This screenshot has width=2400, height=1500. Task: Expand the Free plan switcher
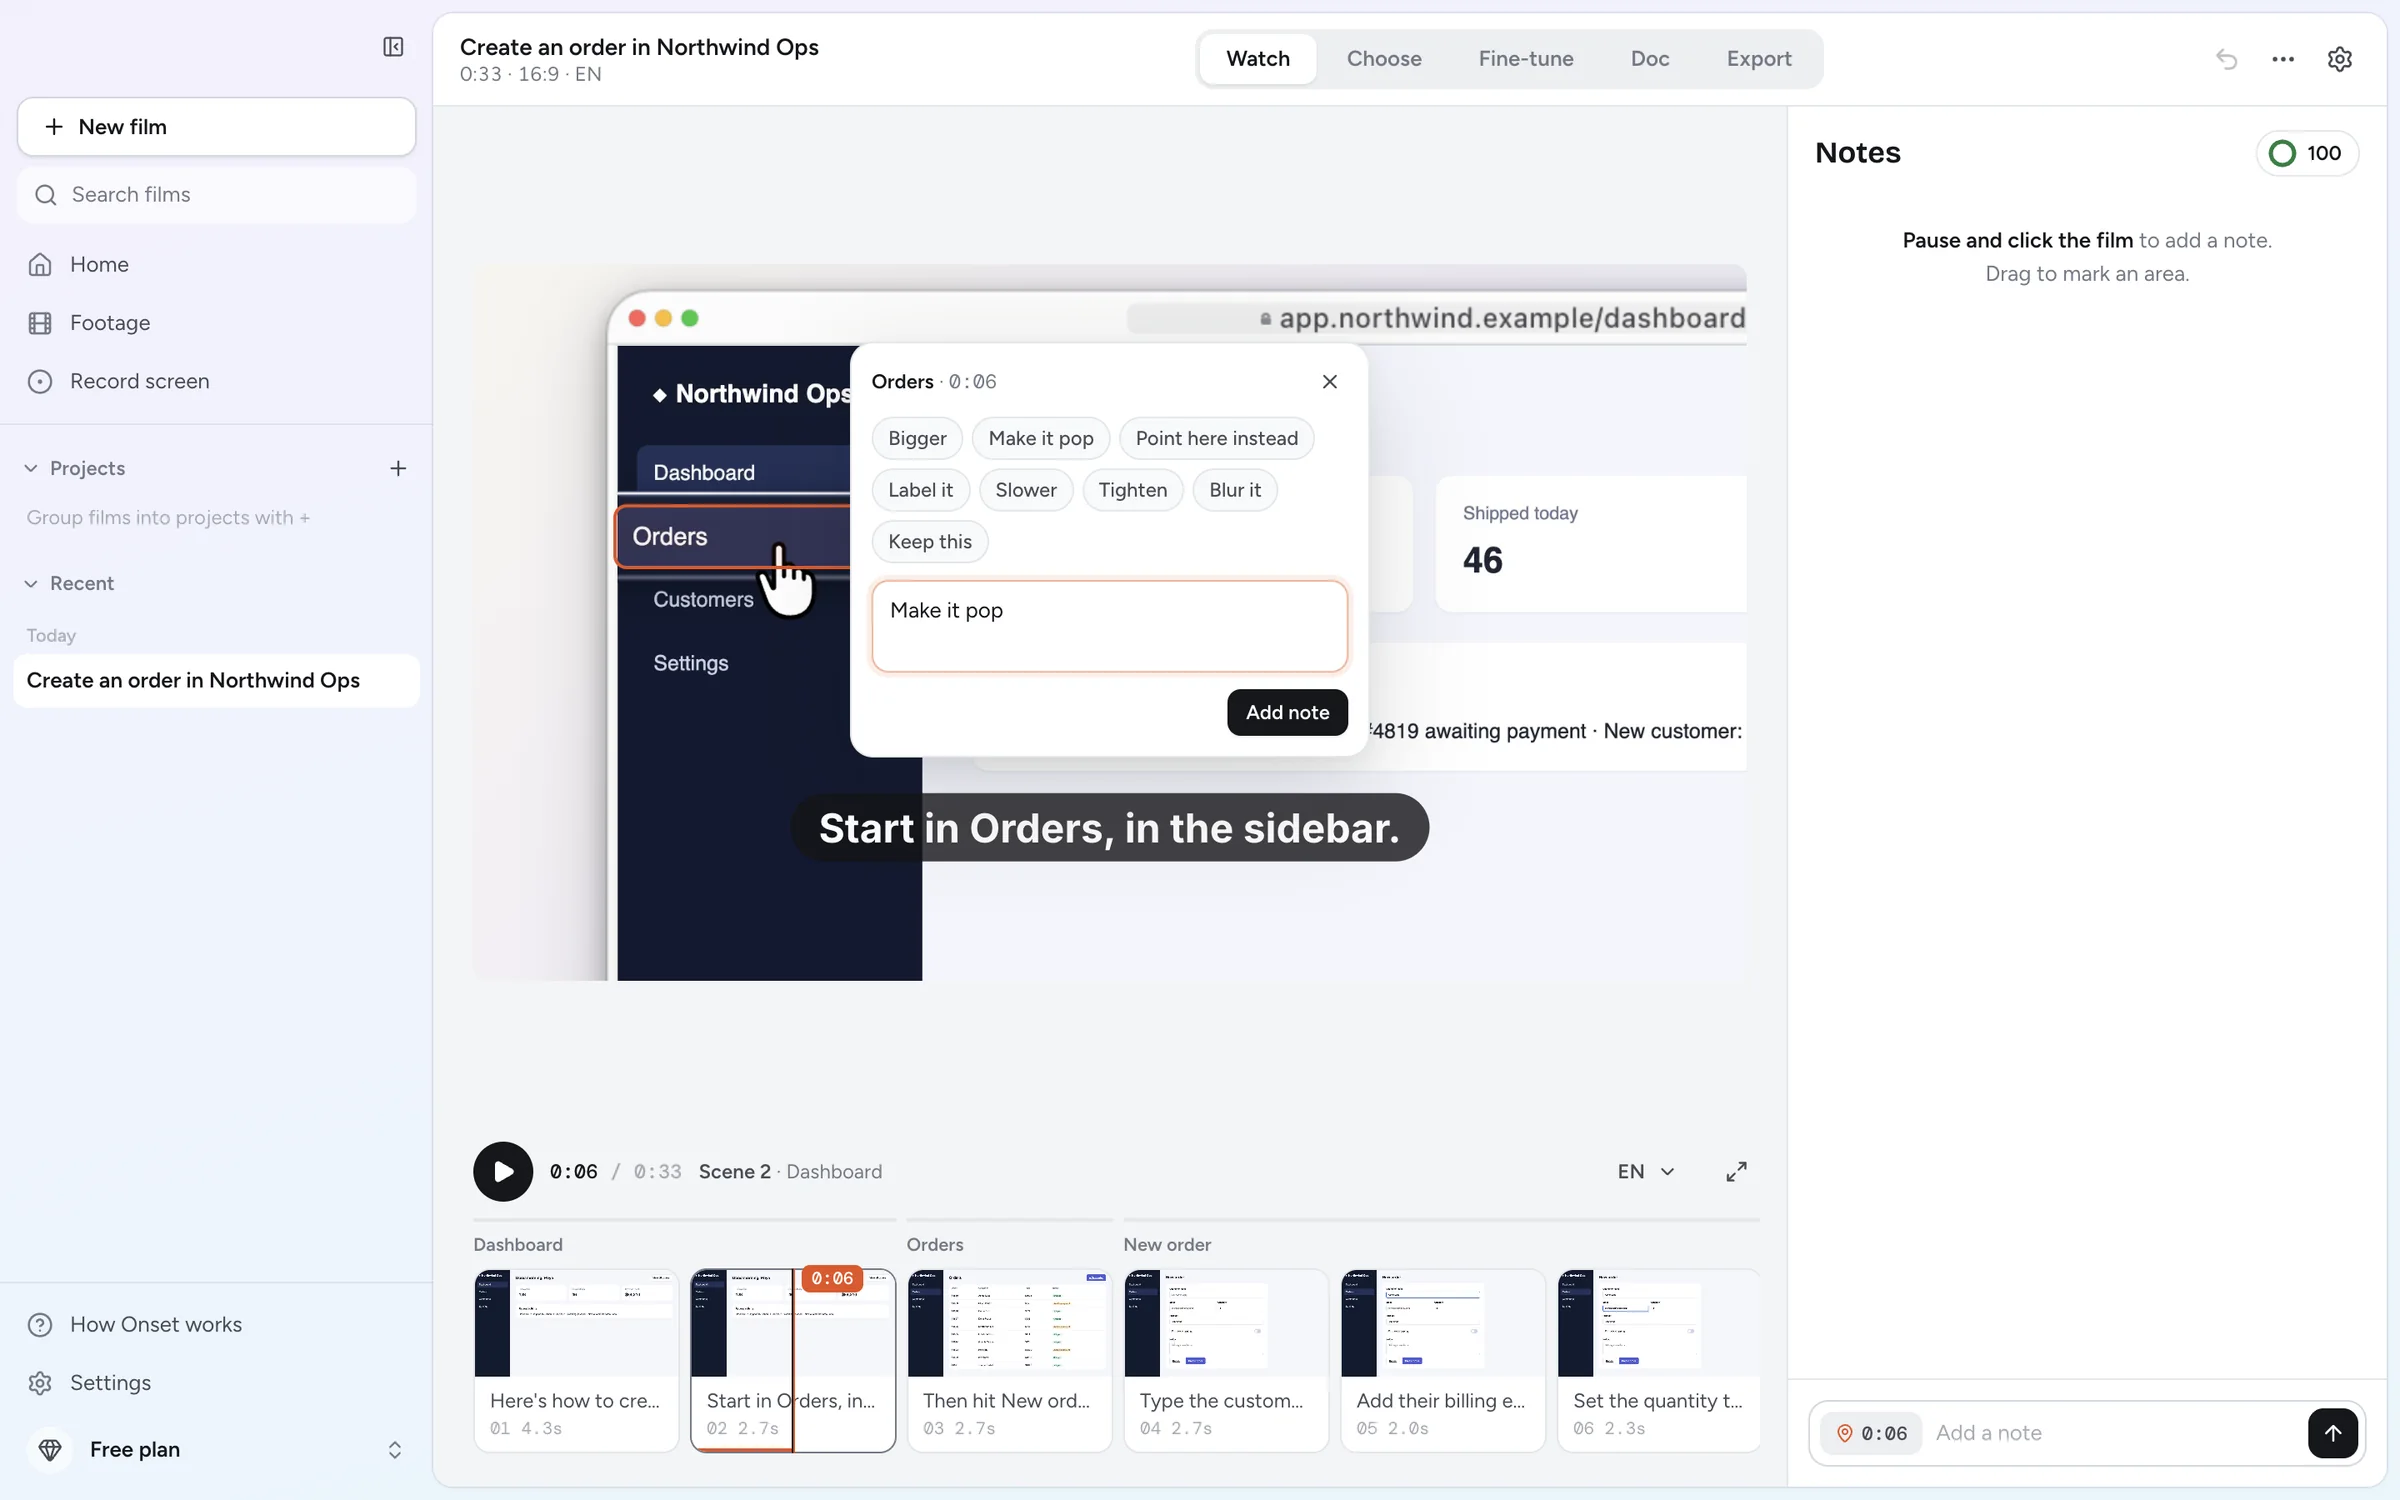[216, 1450]
